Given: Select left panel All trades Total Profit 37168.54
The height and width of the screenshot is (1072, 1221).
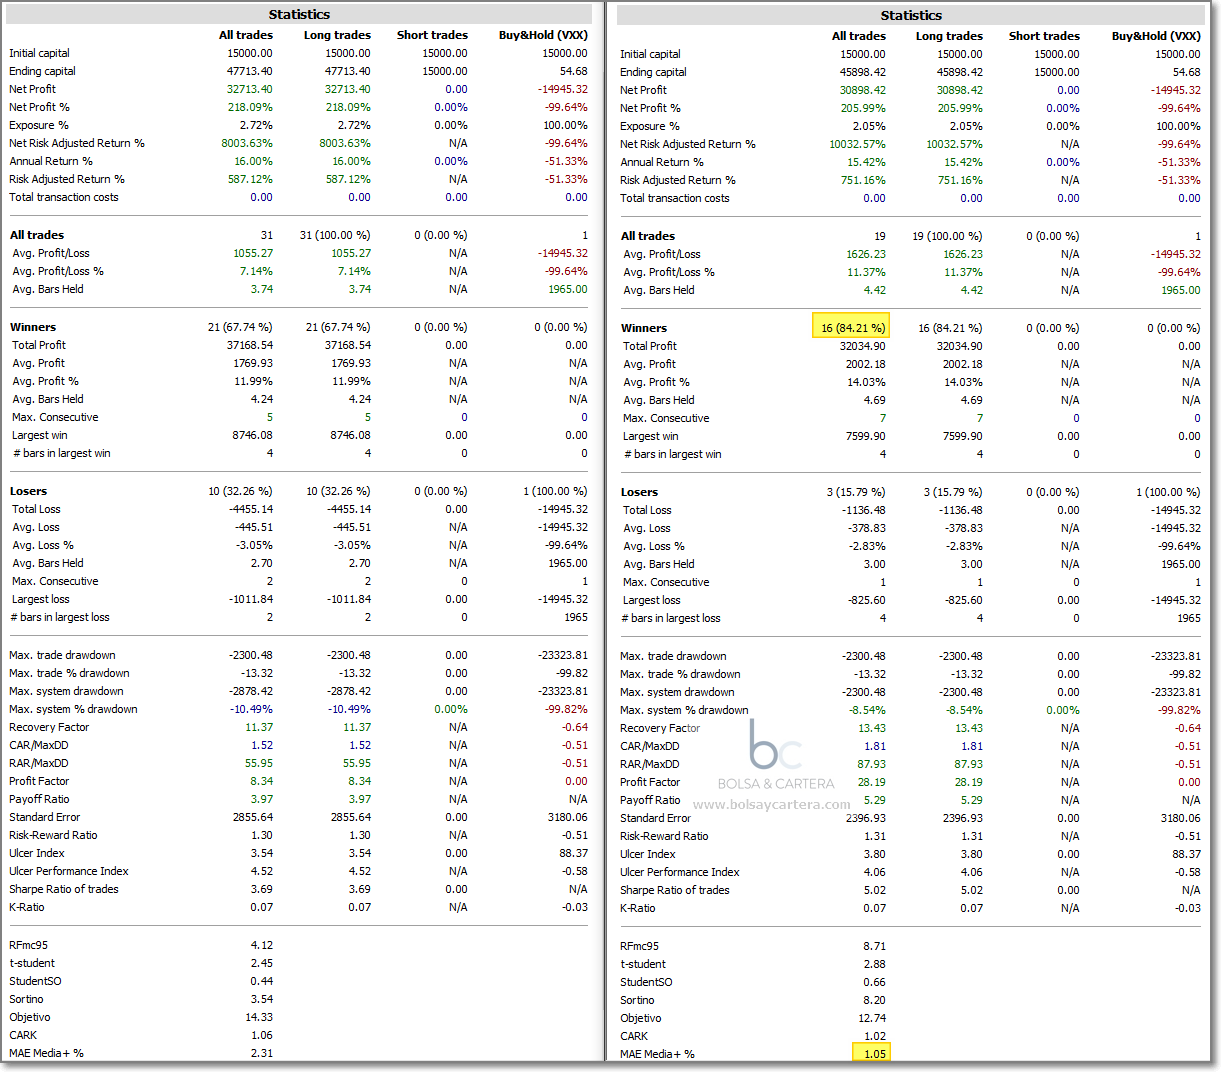Looking at the screenshot, I should [x=250, y=345].
